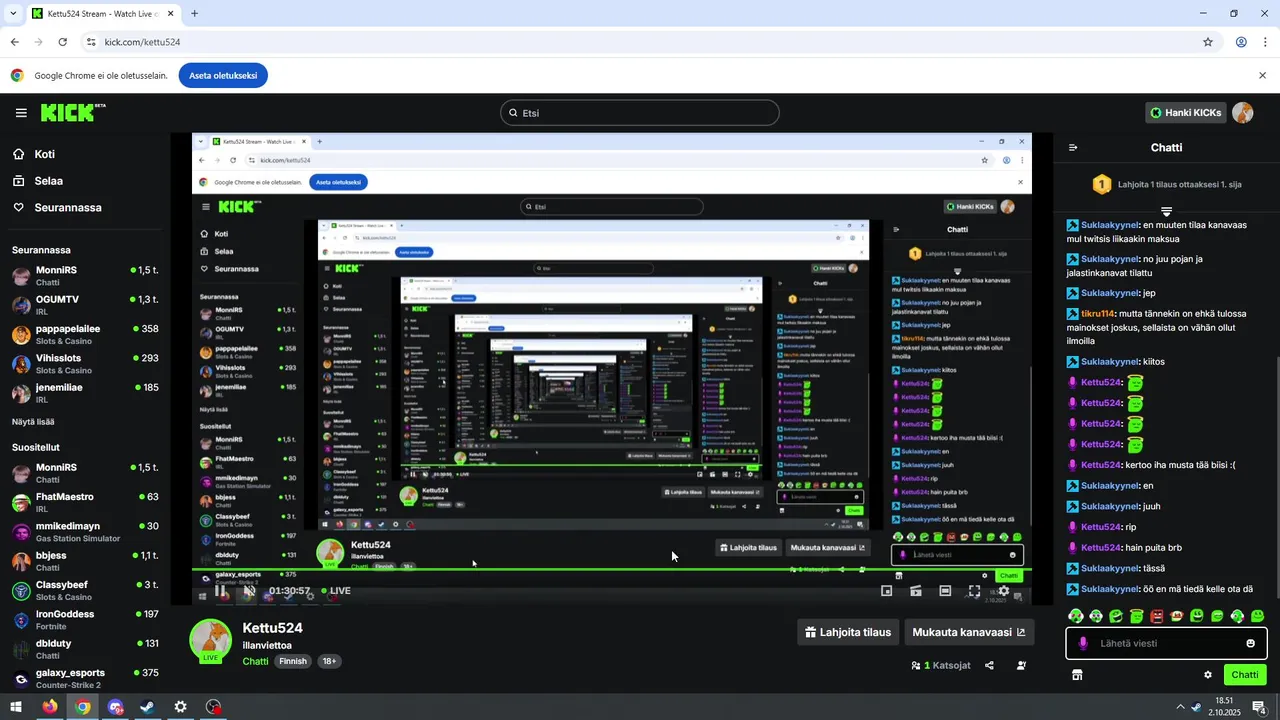Click the purple microphone icon in the message box

click(x=1083, y=643)
